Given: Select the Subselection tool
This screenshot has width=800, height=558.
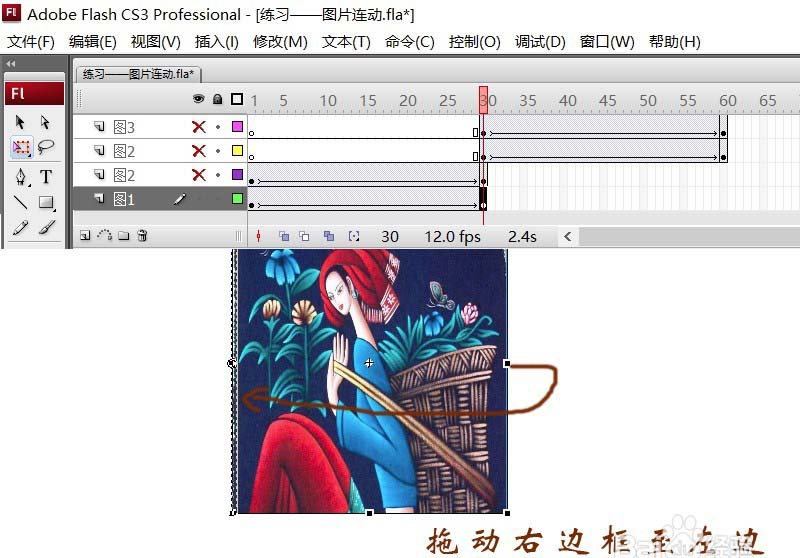Looking at the screenshot, I should tap(45, 122).
